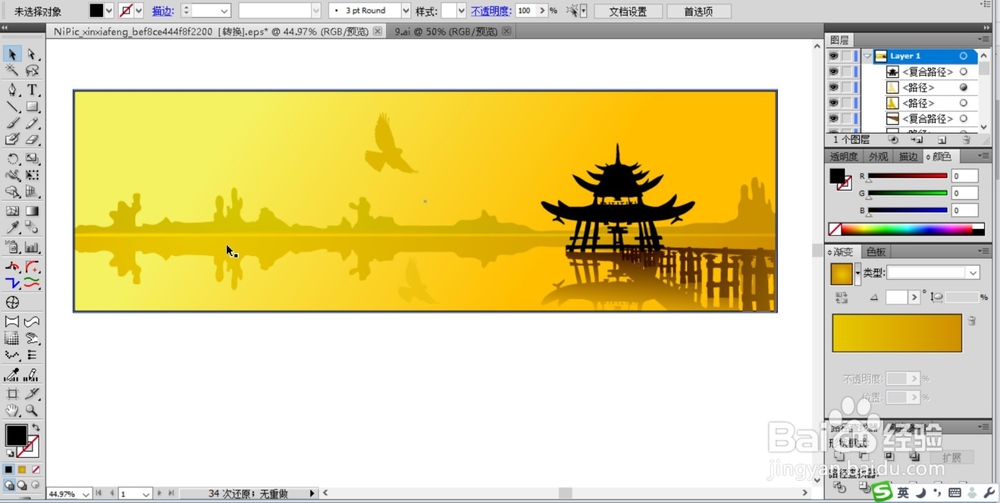Open artboard number dropdown

pyautogui.click(x=146, y=493)
